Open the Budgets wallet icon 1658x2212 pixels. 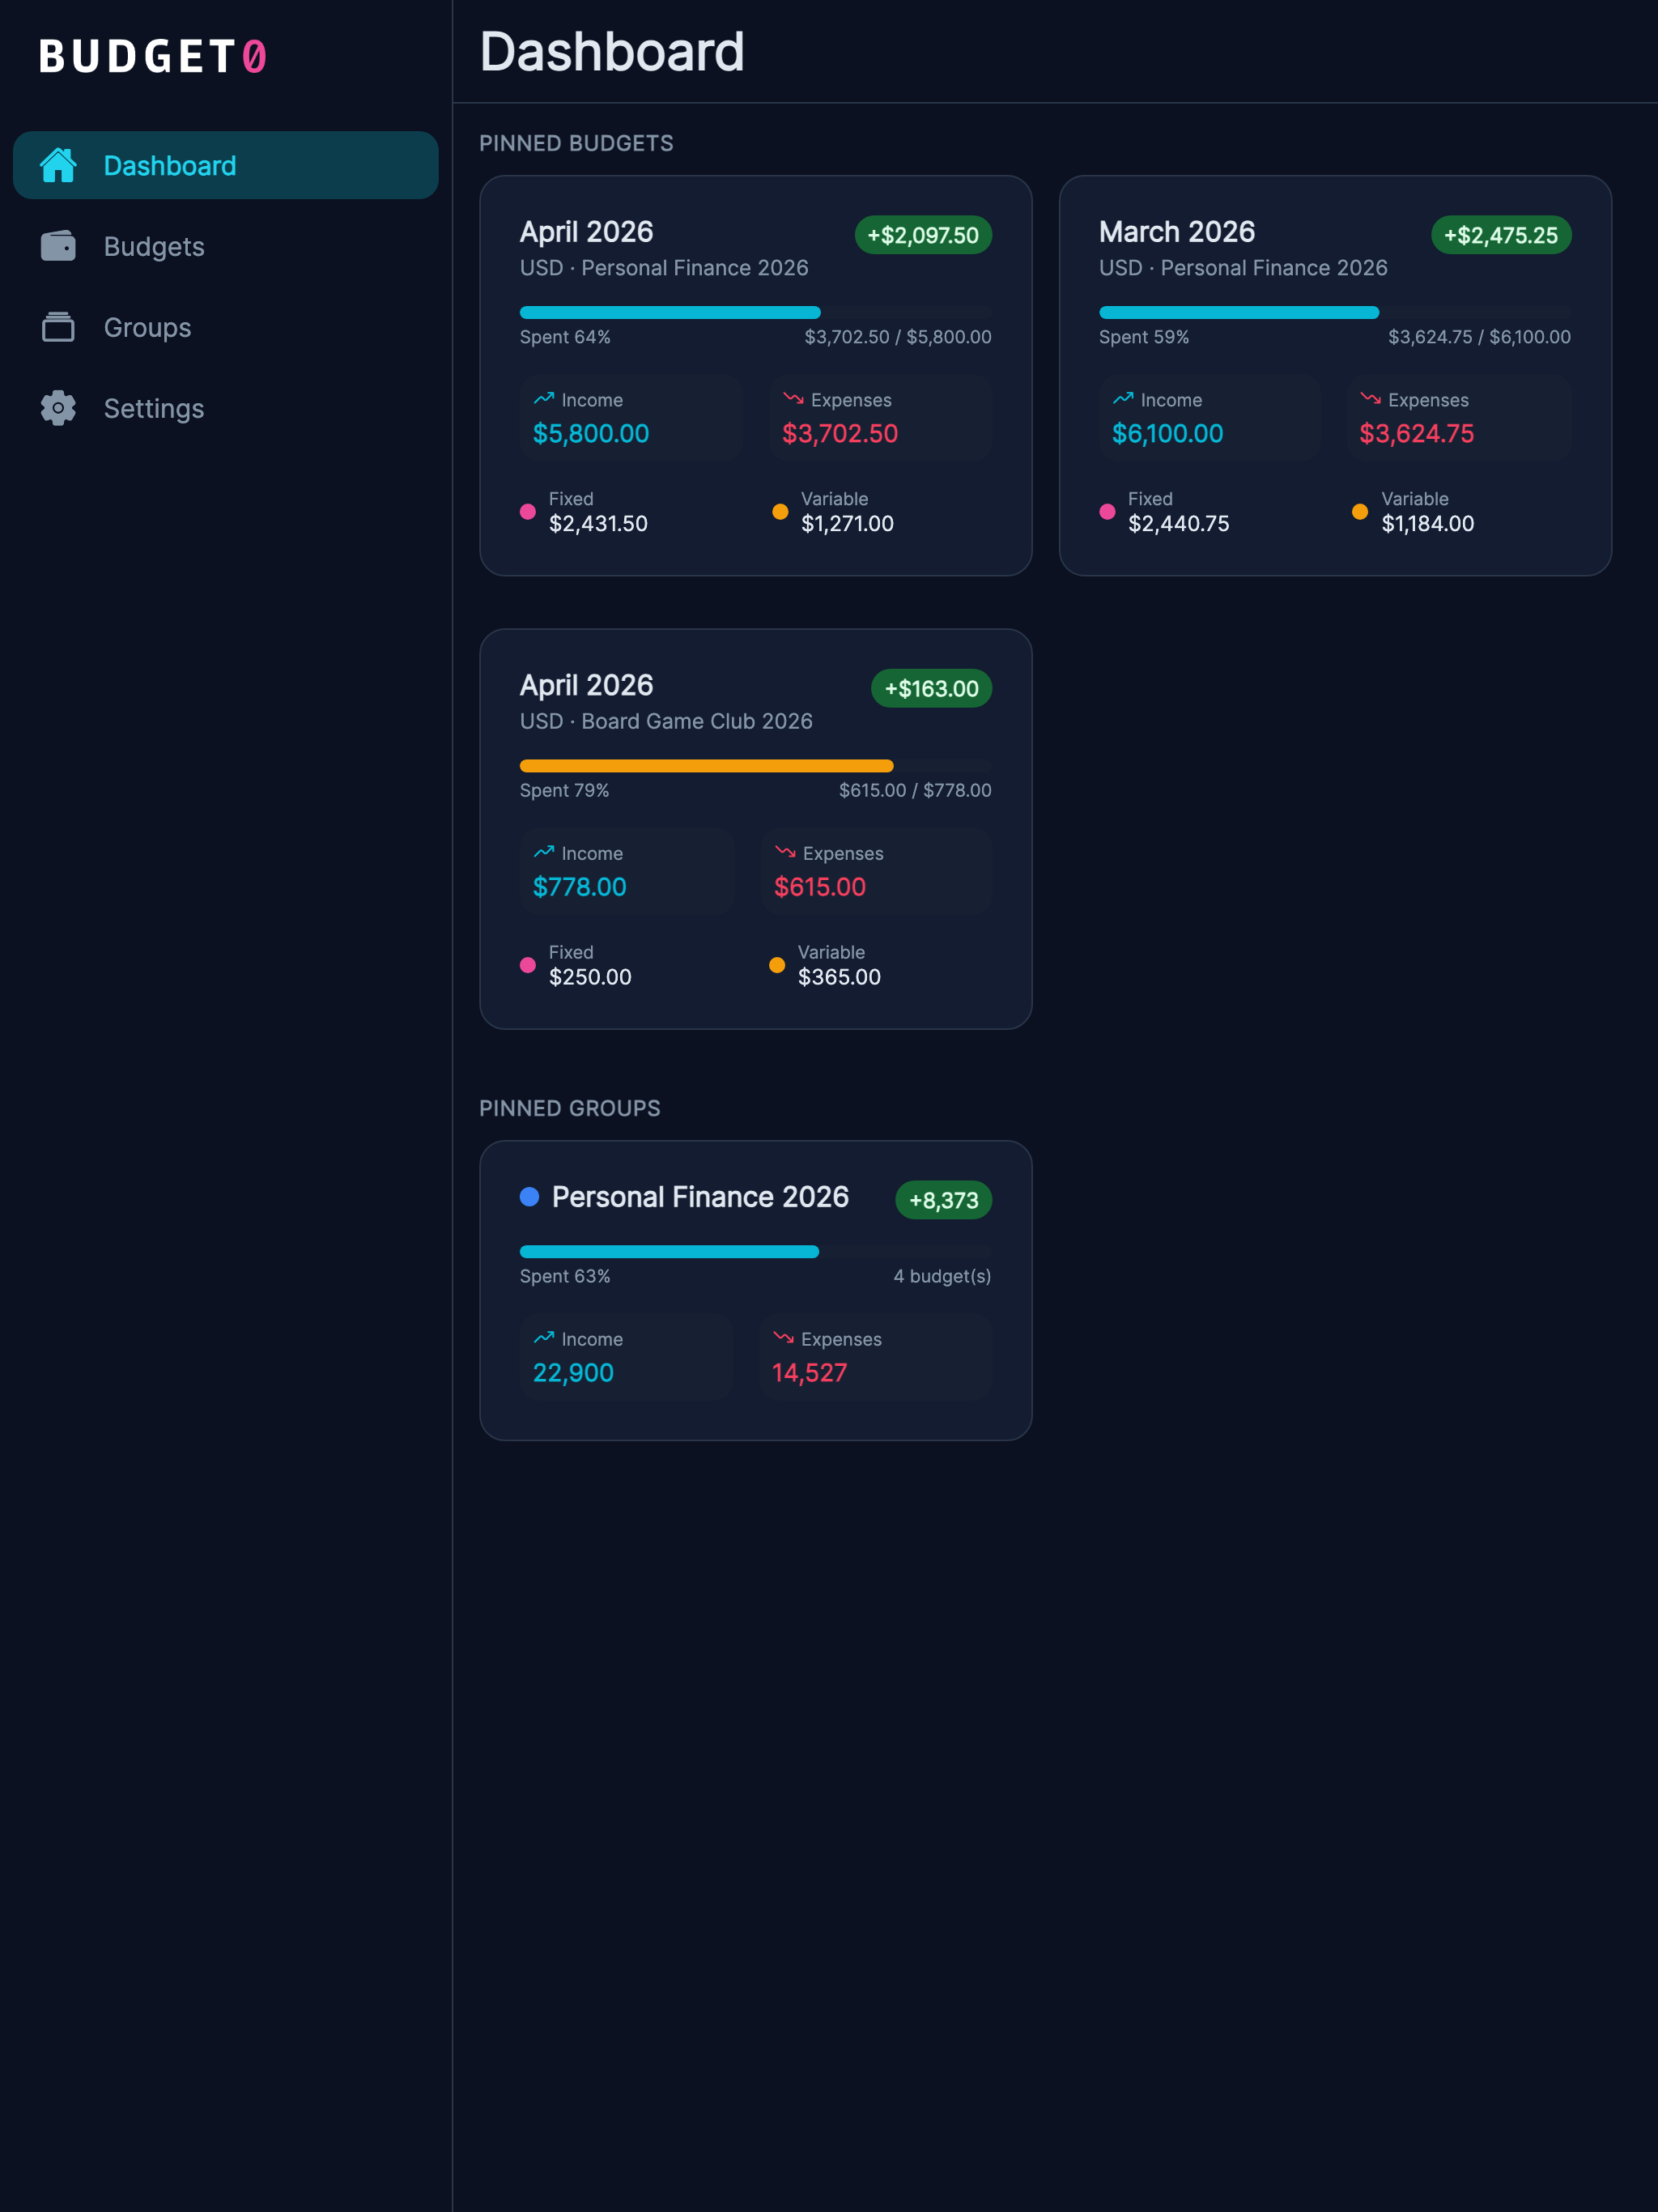click(59, 246)
